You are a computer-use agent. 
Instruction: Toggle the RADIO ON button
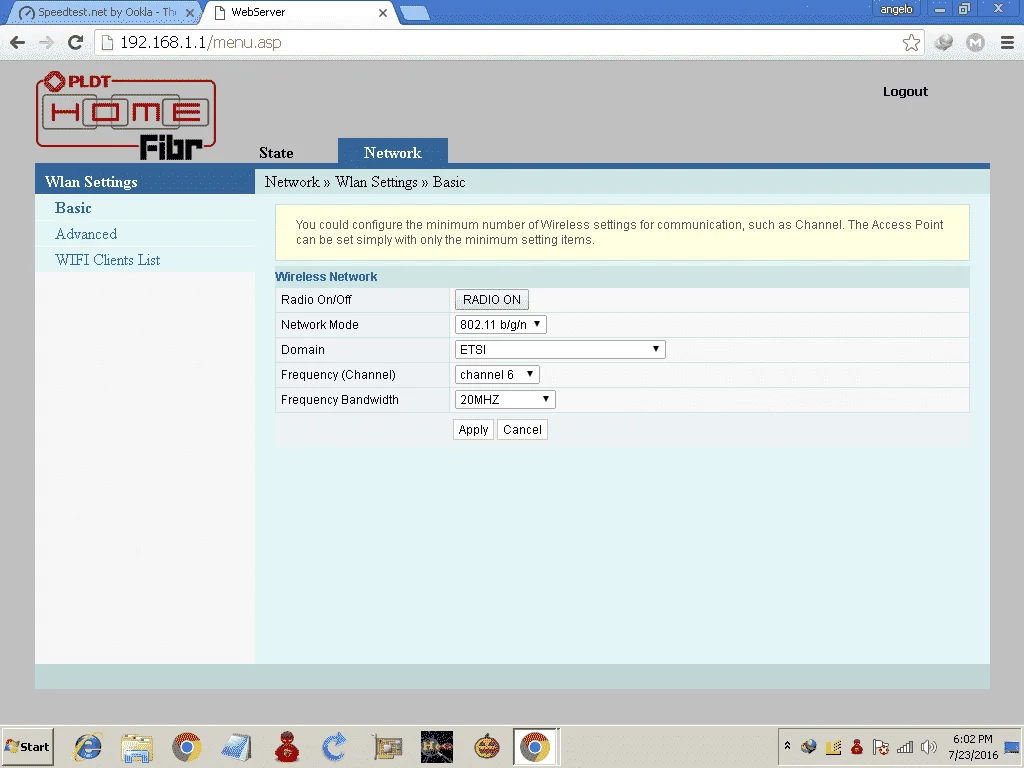tap(492, 300)
